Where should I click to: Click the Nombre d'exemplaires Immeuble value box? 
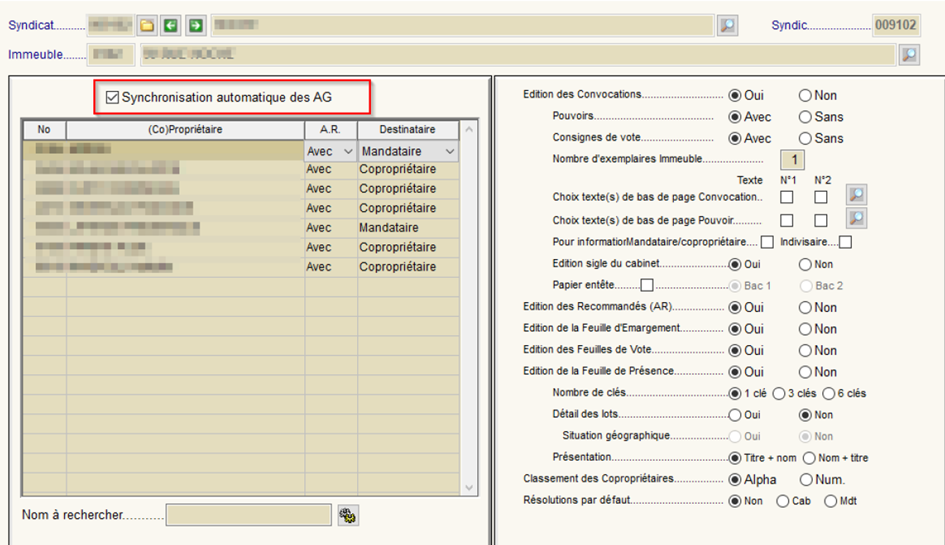(x=792, y=160)
